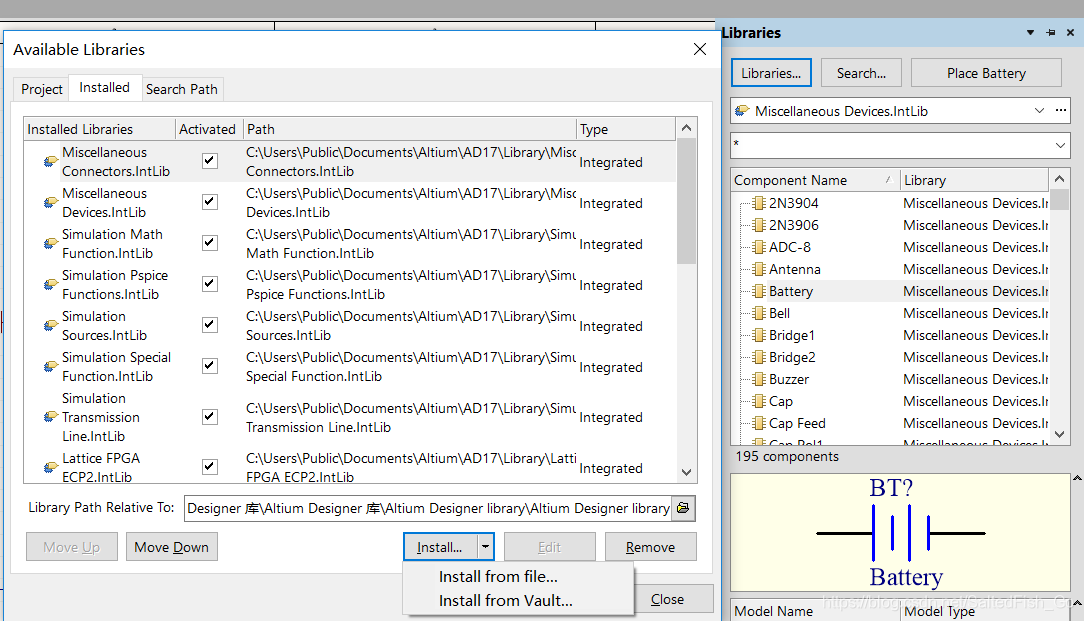Screen dimensions: 1084x621
Task: Click the 2N3904 component icon
Action: pyautogui.click(x=758, y=203)
